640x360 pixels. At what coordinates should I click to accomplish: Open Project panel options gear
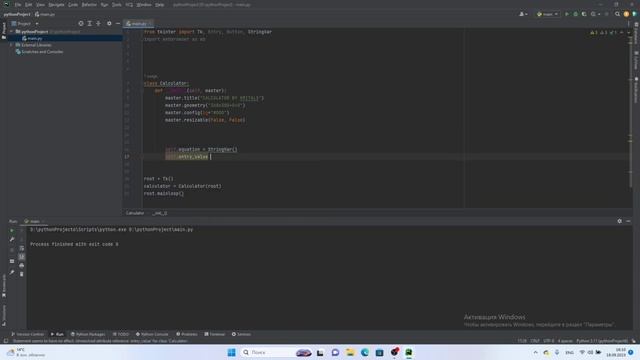109,24
